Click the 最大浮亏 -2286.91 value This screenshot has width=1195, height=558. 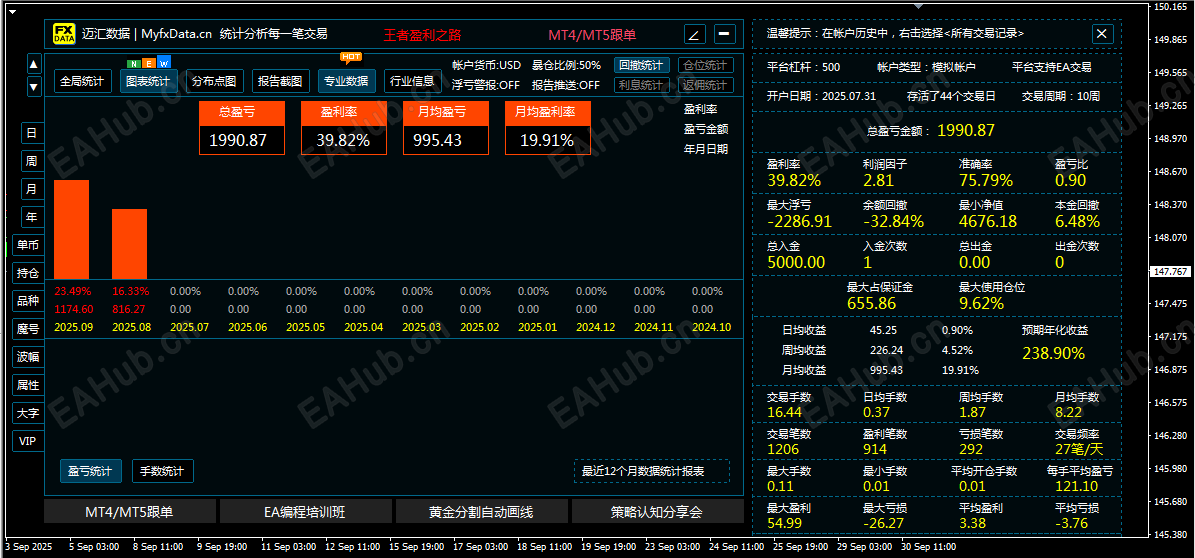[799, 222]
